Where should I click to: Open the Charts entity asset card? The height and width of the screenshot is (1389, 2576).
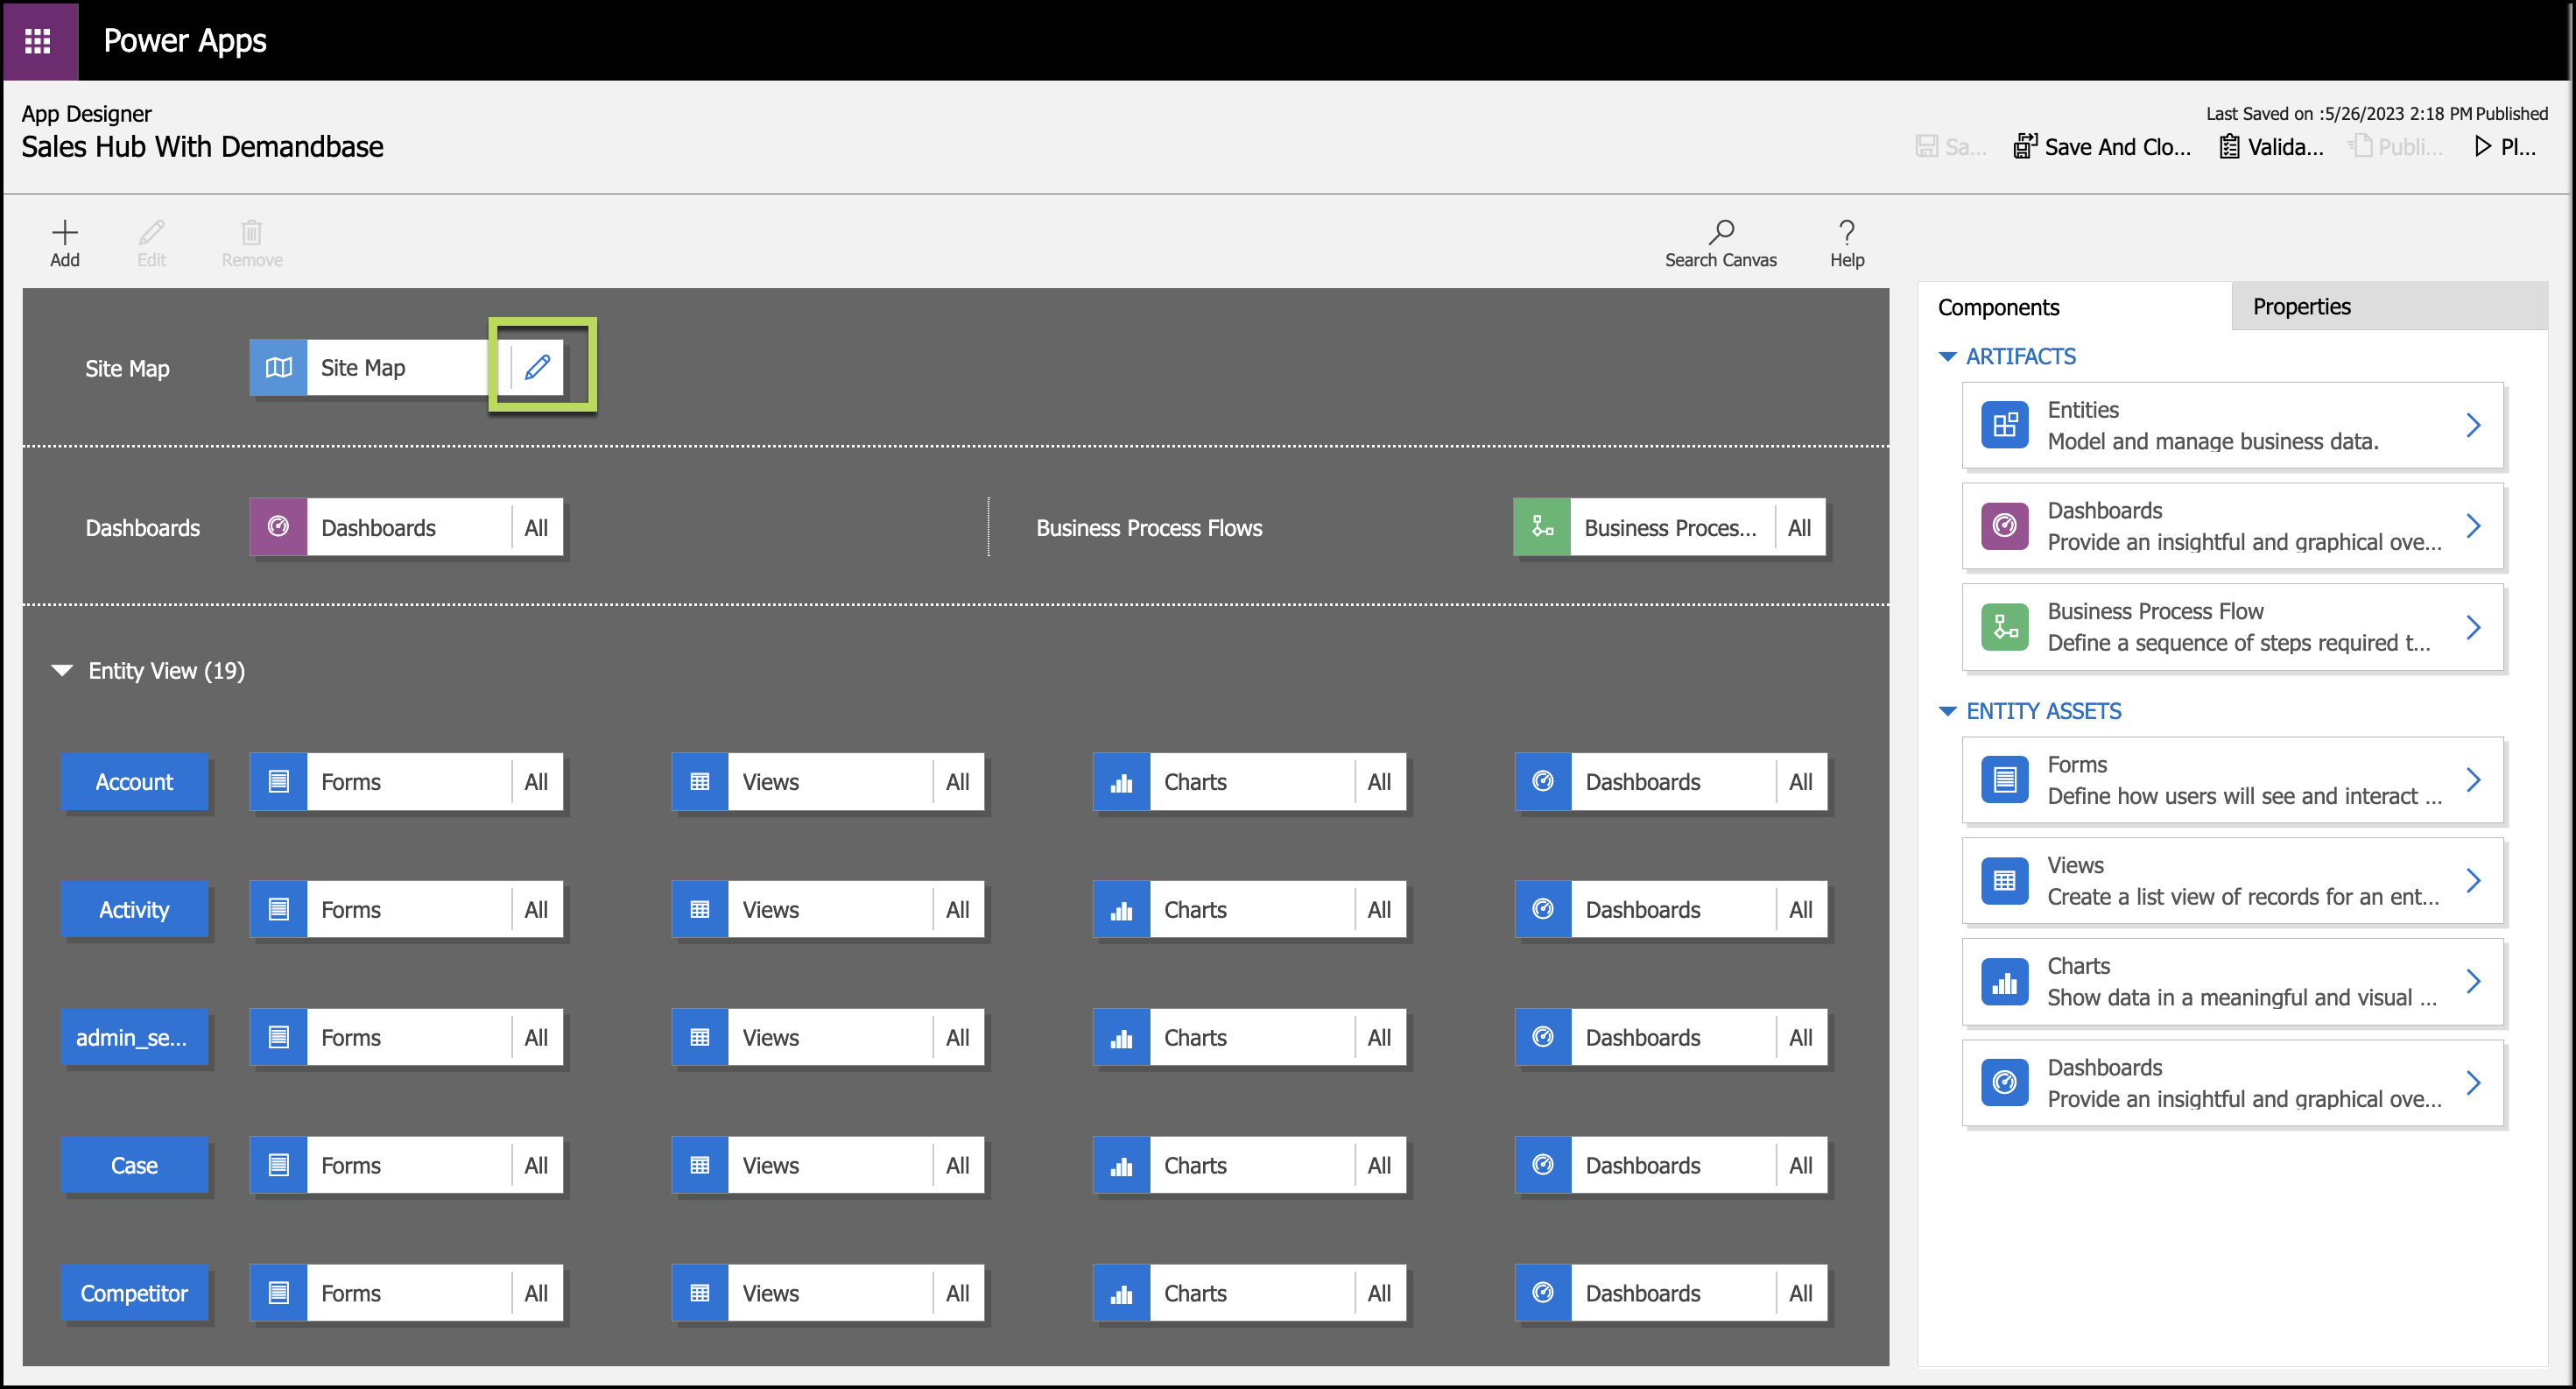[x=2232, y=981]
